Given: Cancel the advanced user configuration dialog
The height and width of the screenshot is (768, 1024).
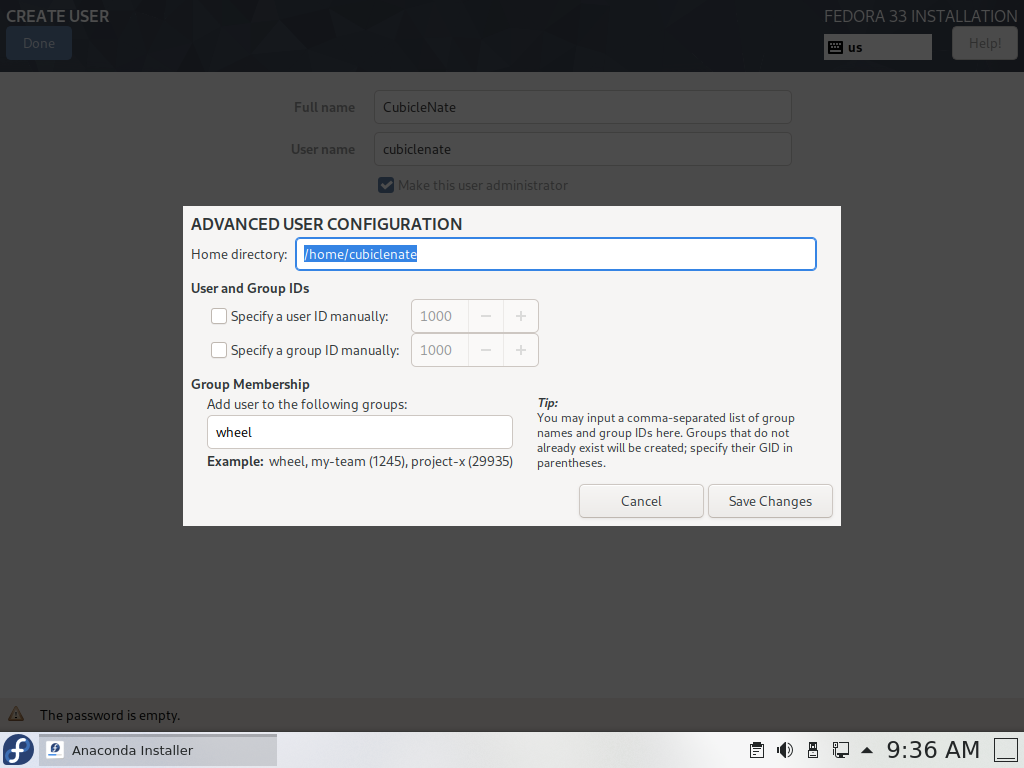Looking at the screenshot, I should [641, 500].
